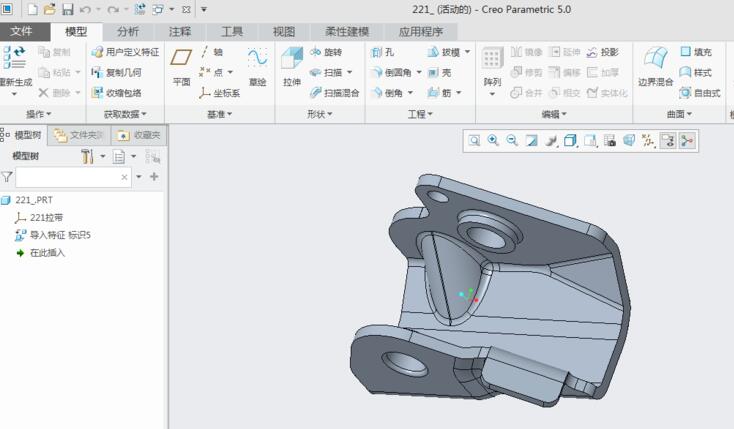
Task: Start the 筋 rib tool
Action: pyautogui.click(x=439, y=93)
